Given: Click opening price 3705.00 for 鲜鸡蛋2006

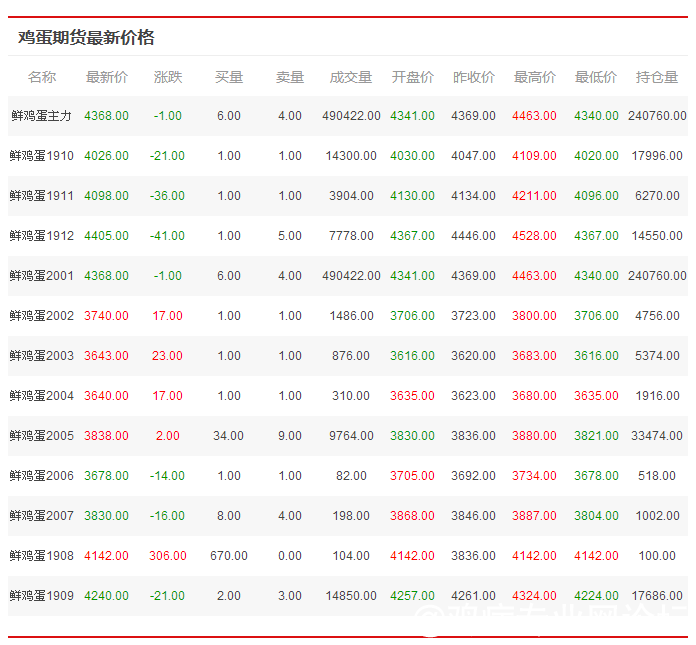Looking at the screenshot, I should [x=412, y=475].
